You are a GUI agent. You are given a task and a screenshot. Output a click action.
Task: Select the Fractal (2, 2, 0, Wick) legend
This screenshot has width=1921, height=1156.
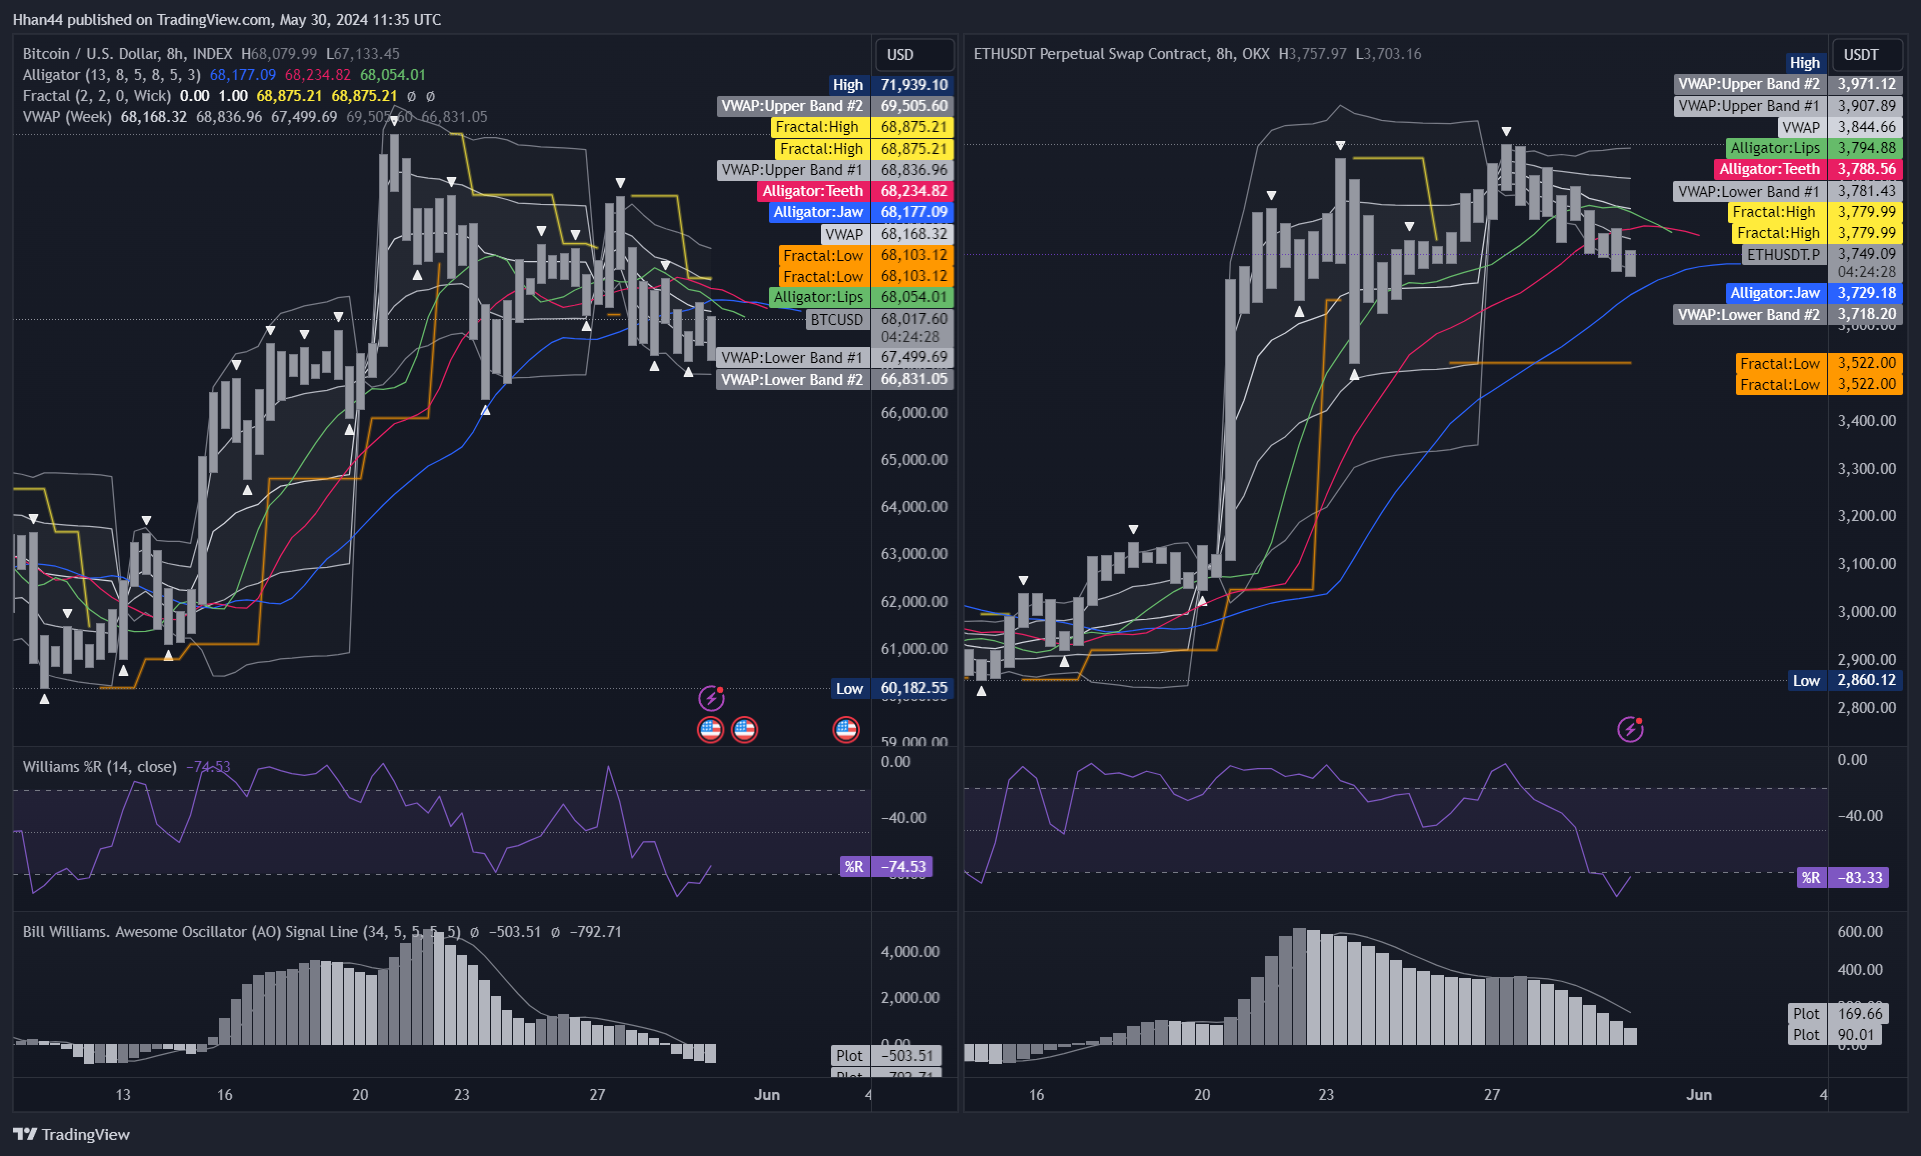coord(97,96)
